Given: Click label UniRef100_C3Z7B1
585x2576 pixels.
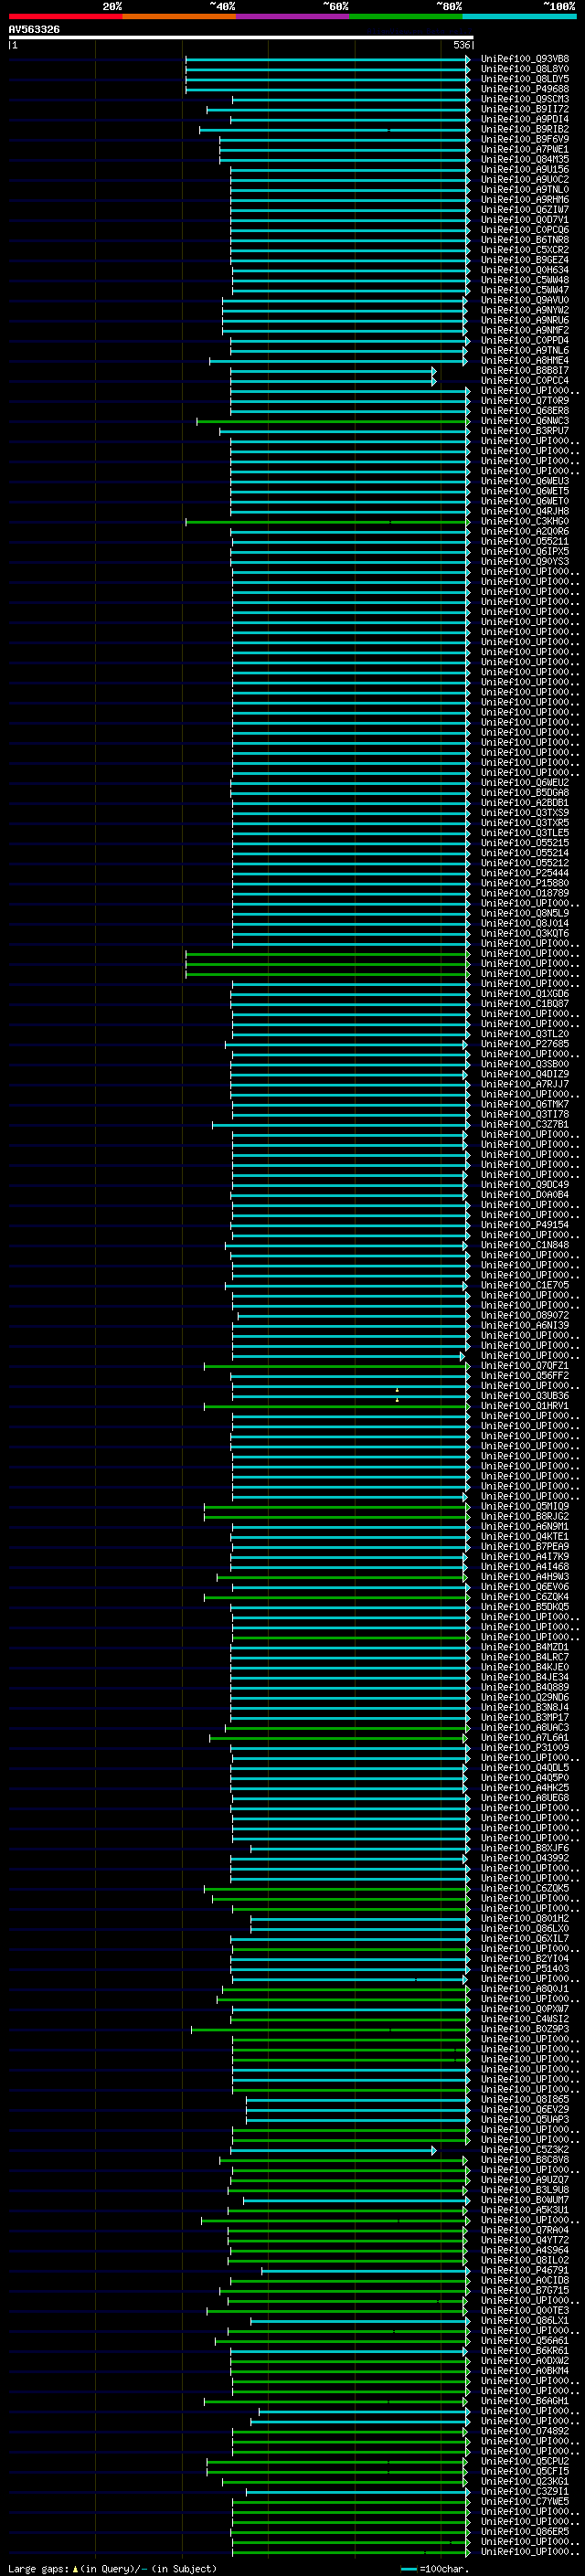Looking at the screenshot, I should (x=524, y=1124).
